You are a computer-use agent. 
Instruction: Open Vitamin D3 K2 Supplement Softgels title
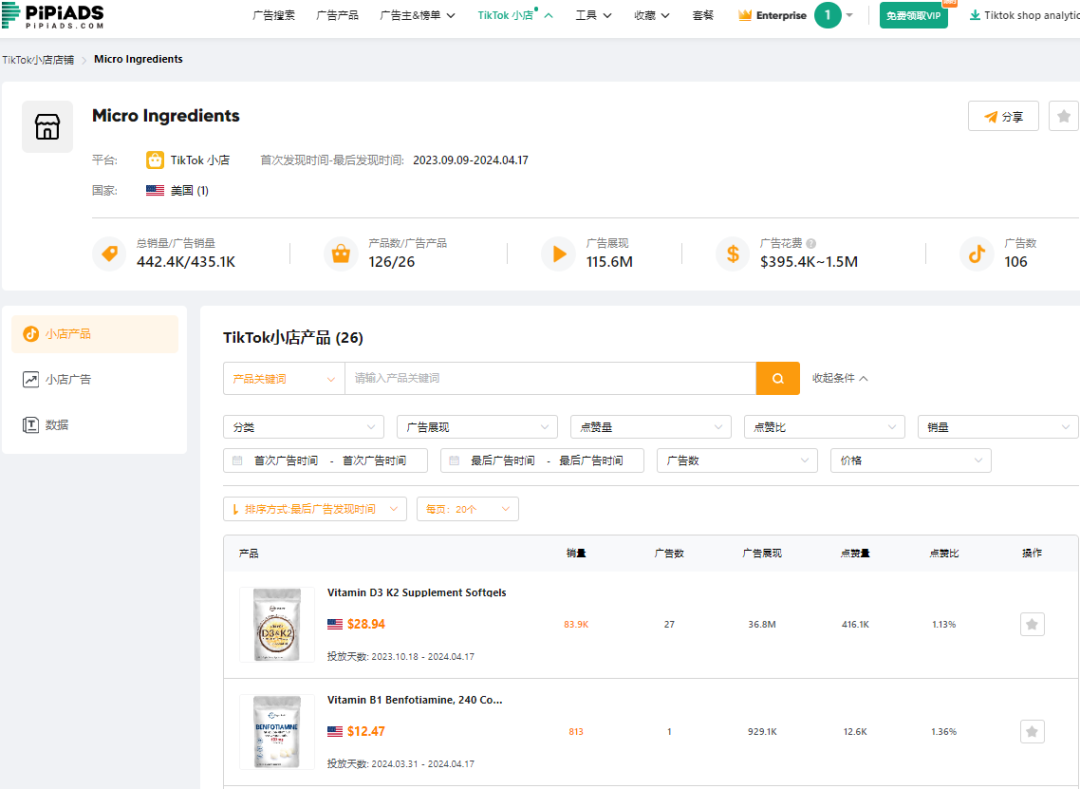click(x=417, y=593)
